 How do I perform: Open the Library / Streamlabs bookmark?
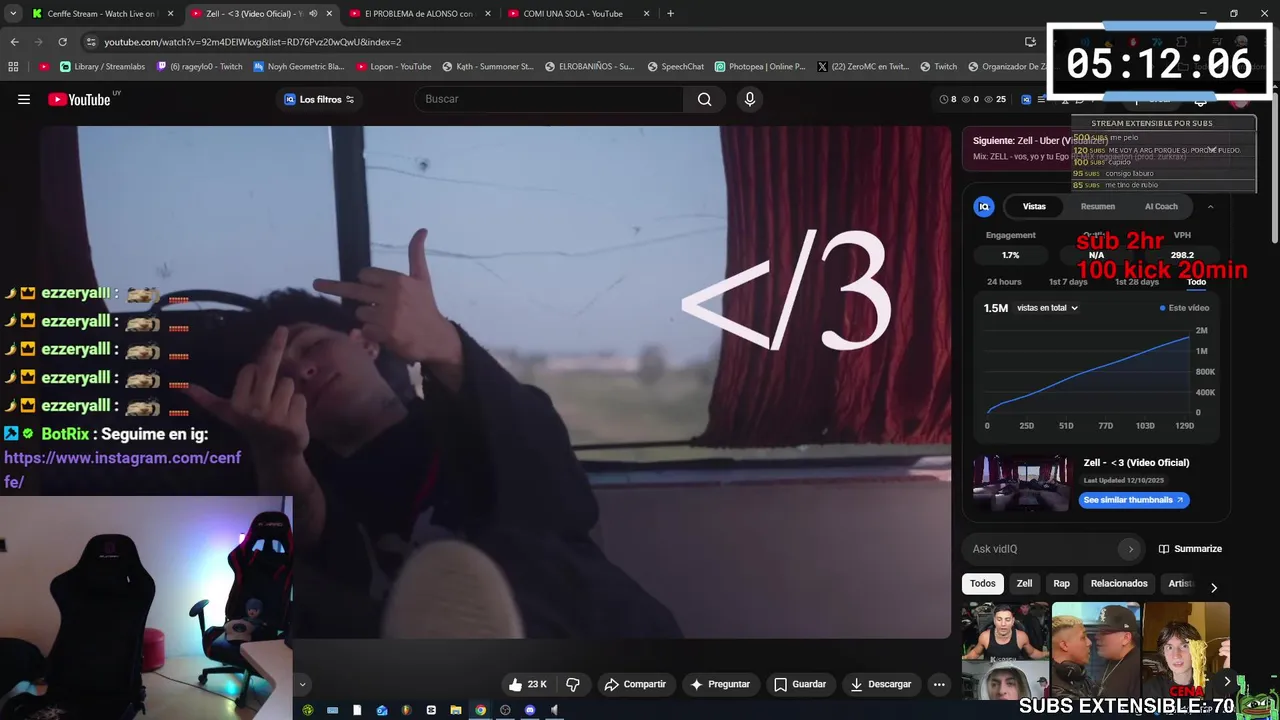coord(102,67)
